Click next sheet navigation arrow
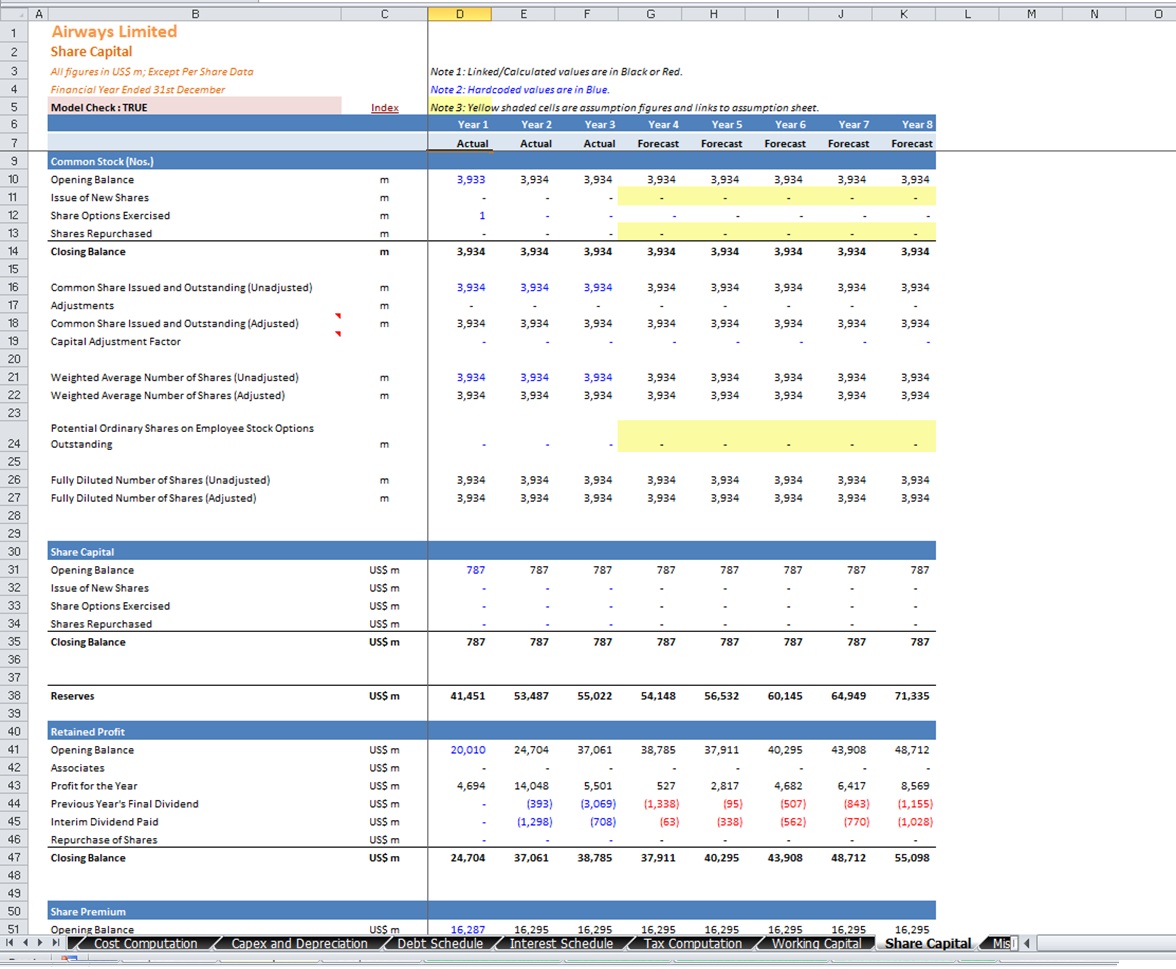The width and height of the screenshot is (1176, 969). [40, 943]
